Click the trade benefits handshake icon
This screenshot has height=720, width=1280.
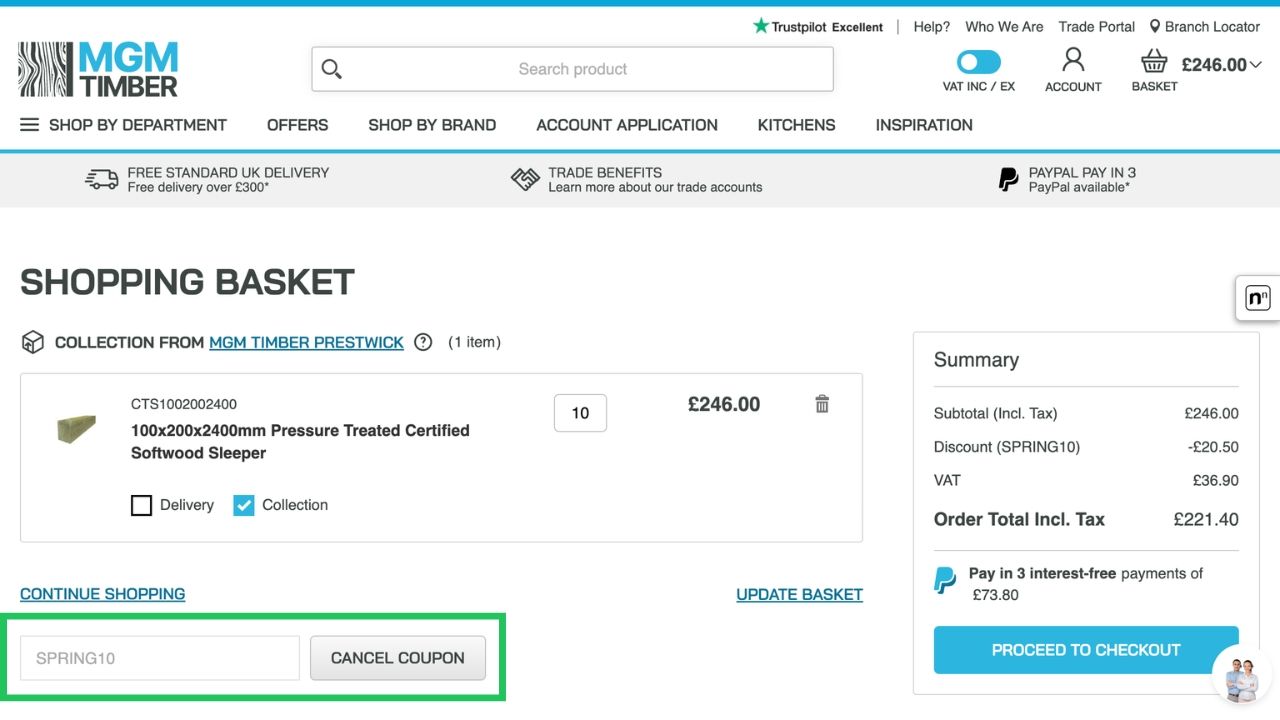[525, 179]
